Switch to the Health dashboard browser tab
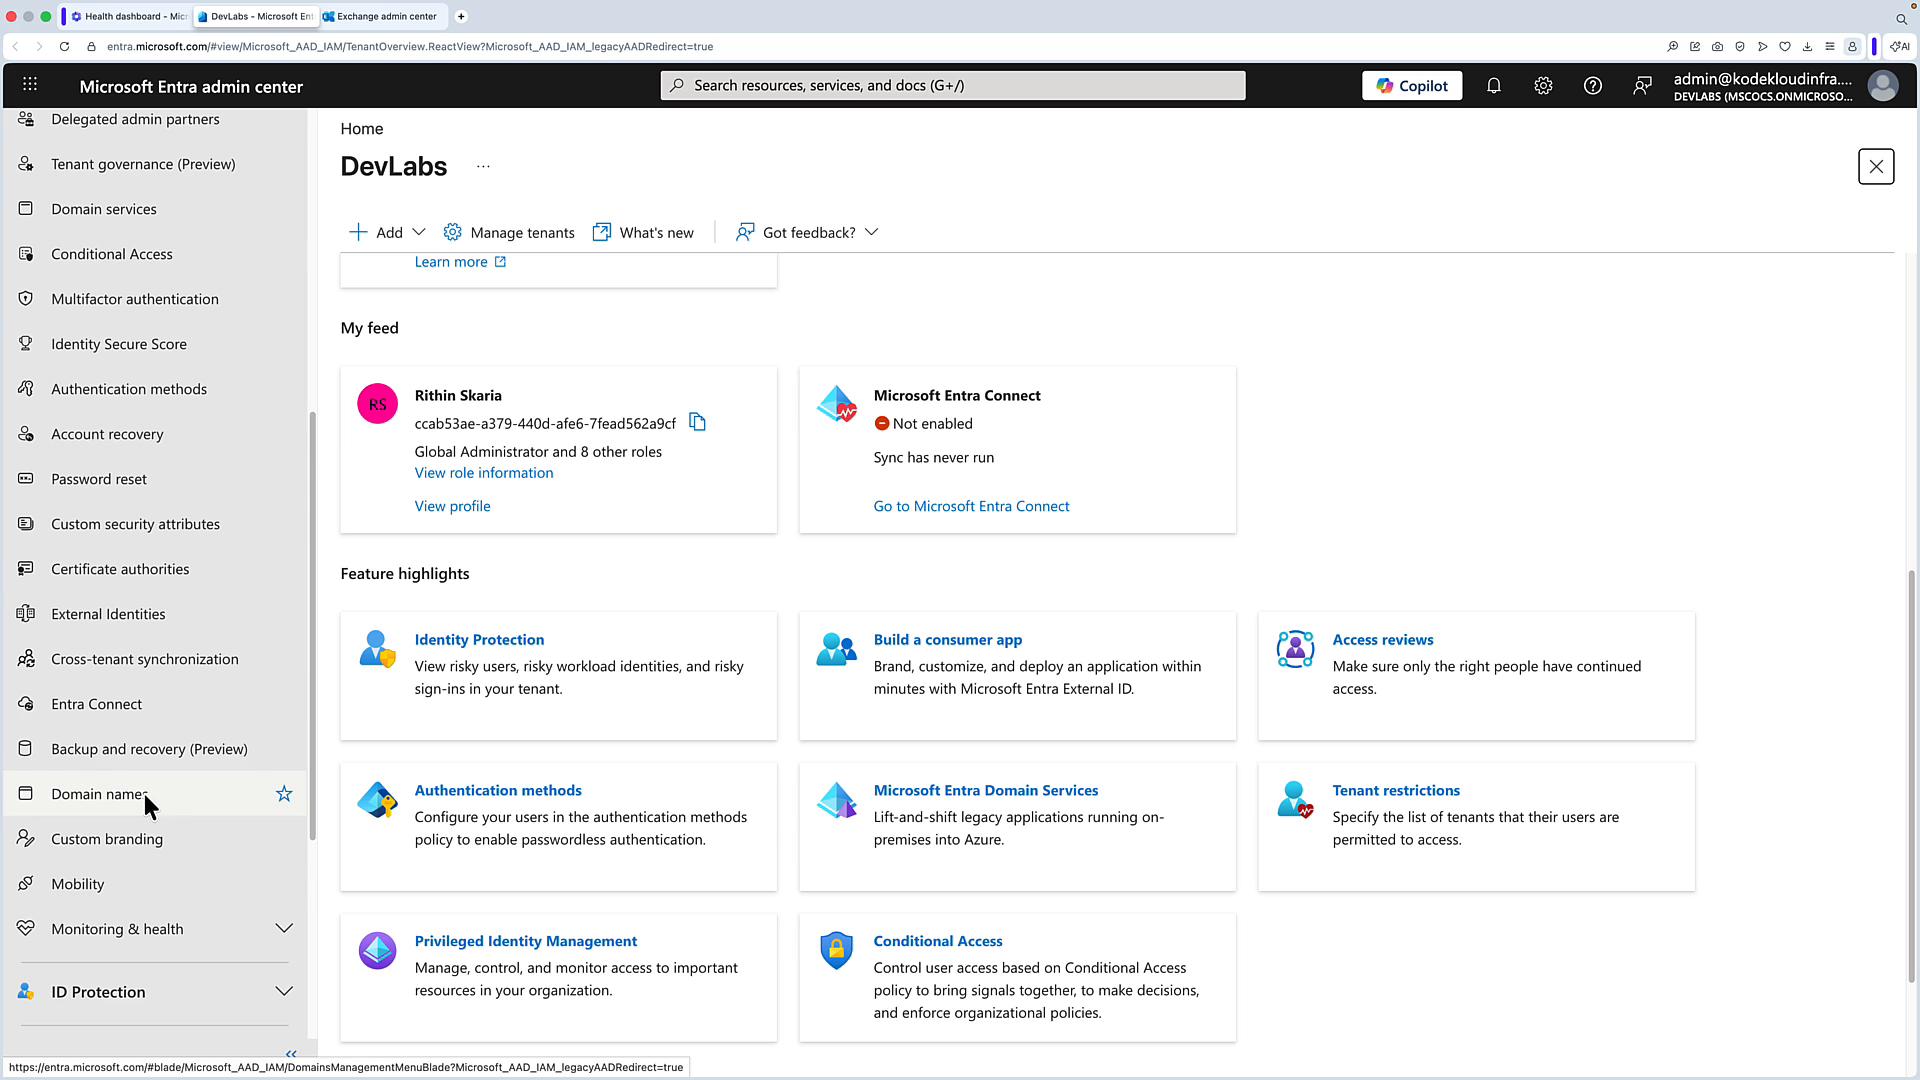 [128, 16]
